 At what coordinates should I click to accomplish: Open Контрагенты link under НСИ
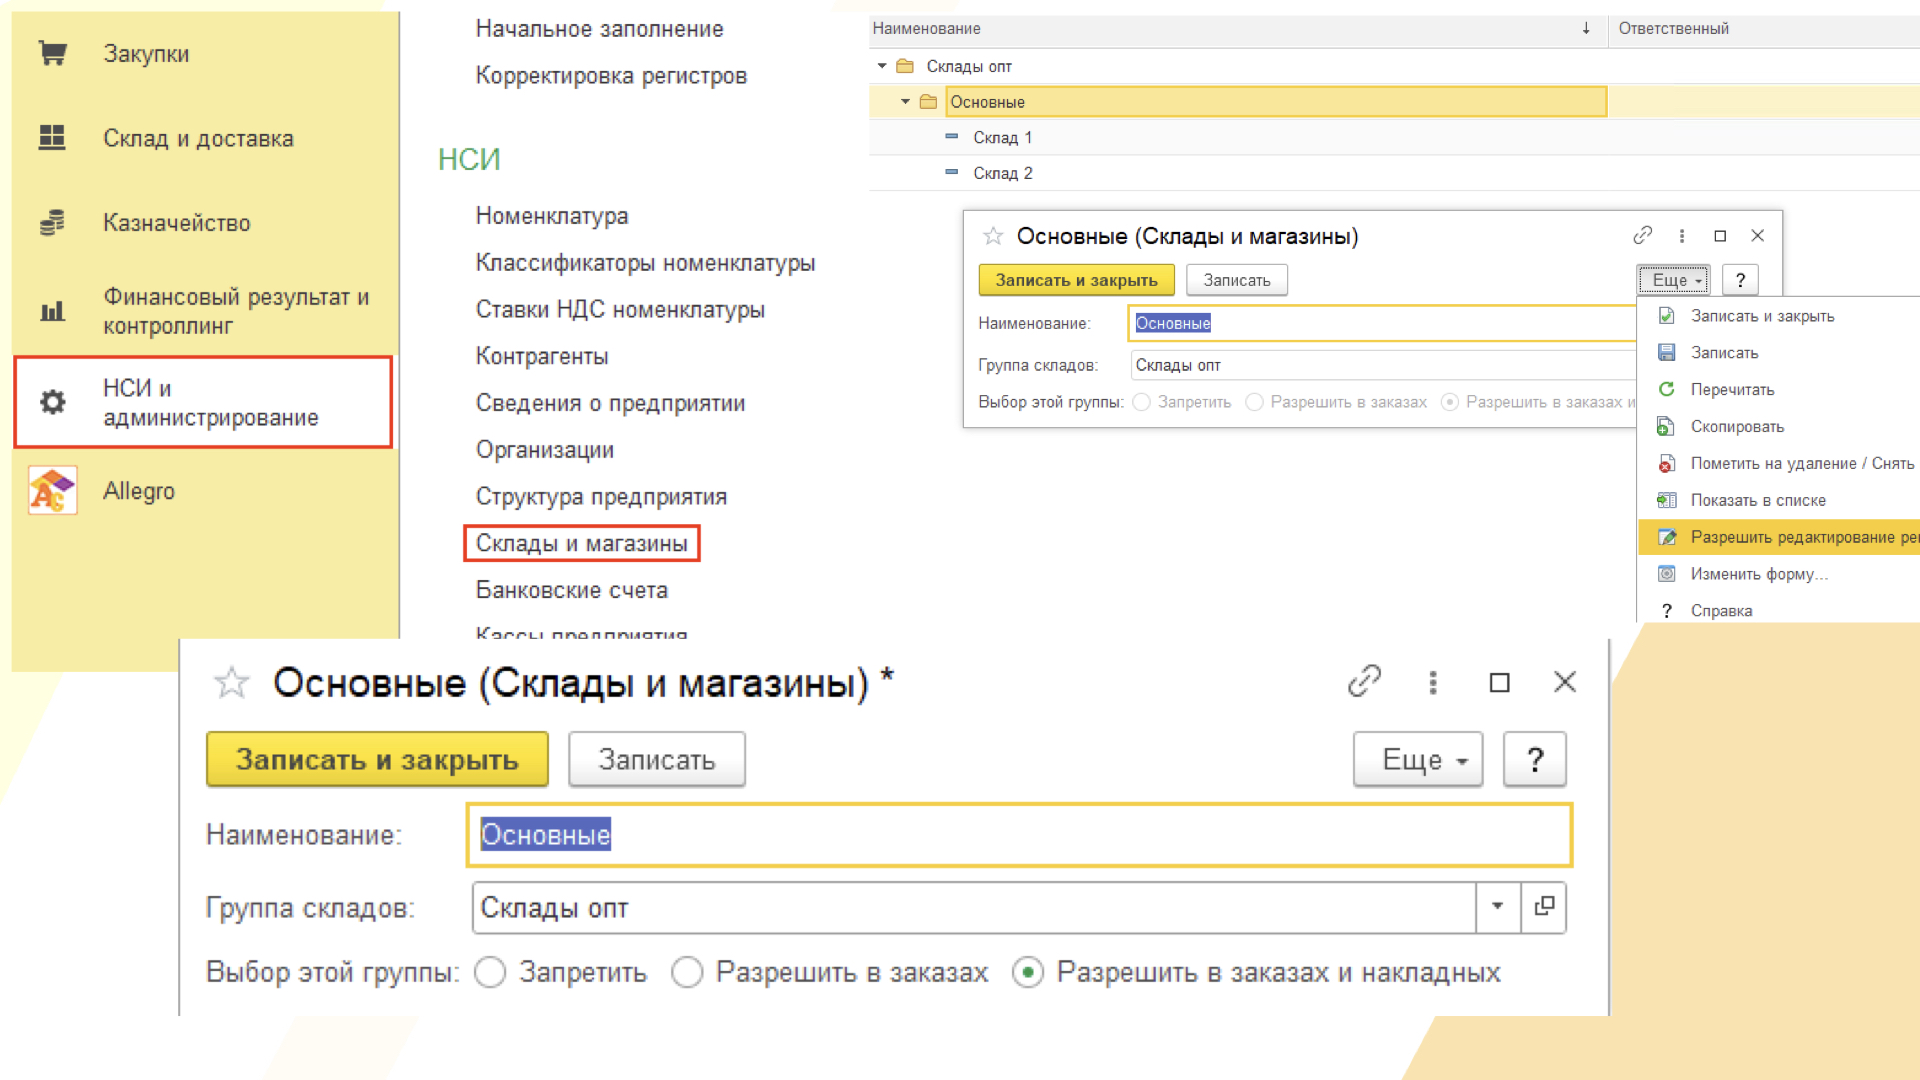[542, 356]
